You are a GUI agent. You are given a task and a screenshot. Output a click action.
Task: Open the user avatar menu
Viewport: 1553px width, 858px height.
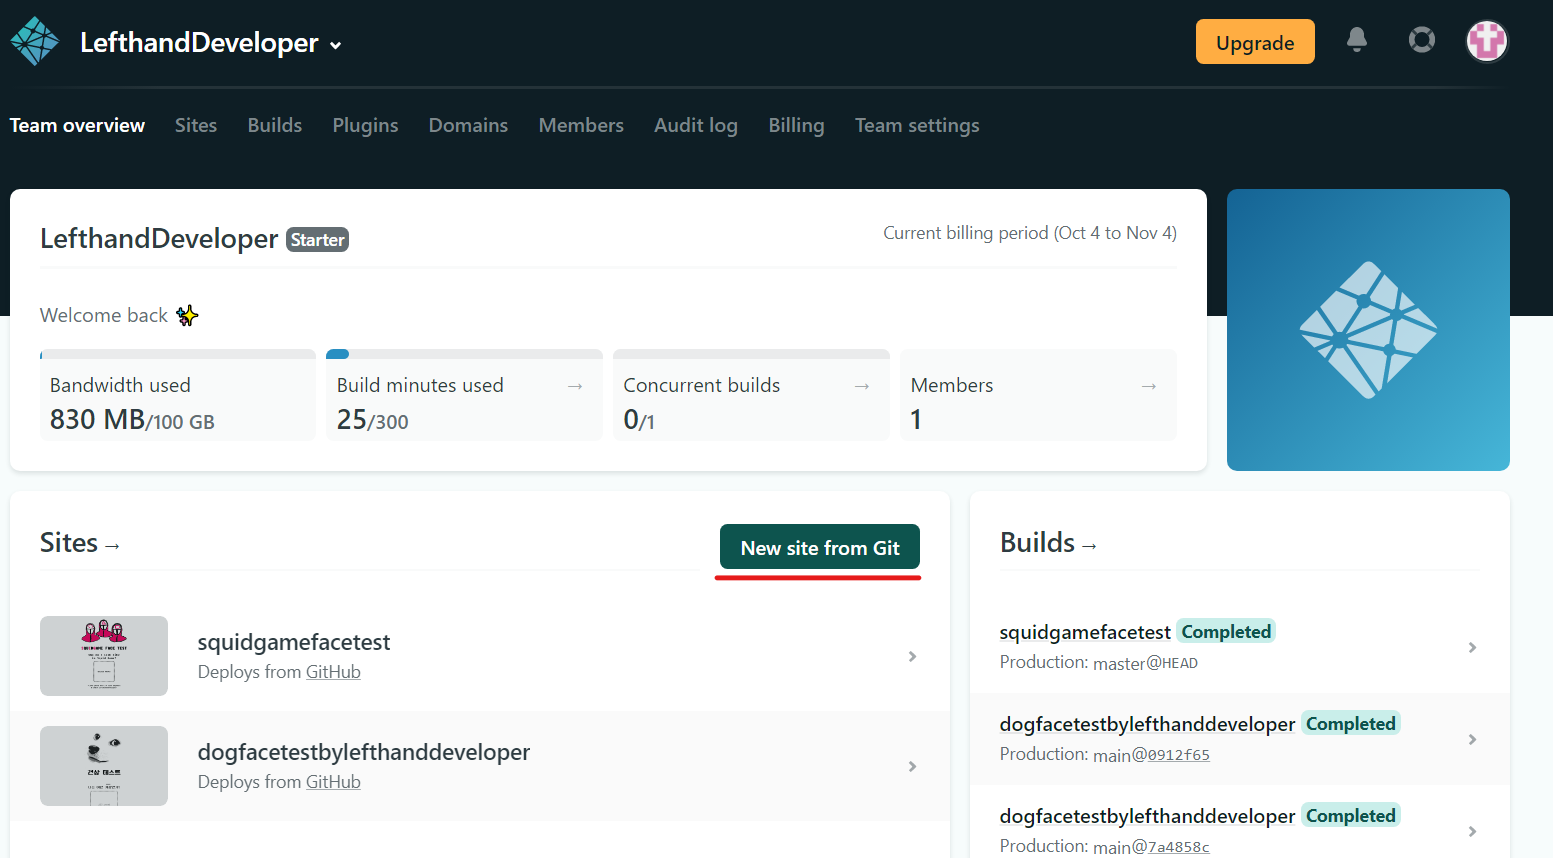click(x=1487, y=41)
